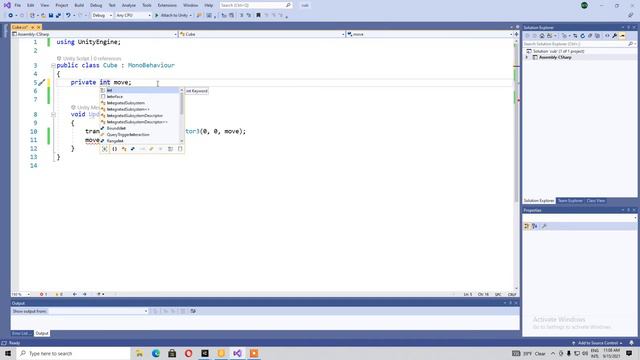Open the Project menu

coord(62,5)
